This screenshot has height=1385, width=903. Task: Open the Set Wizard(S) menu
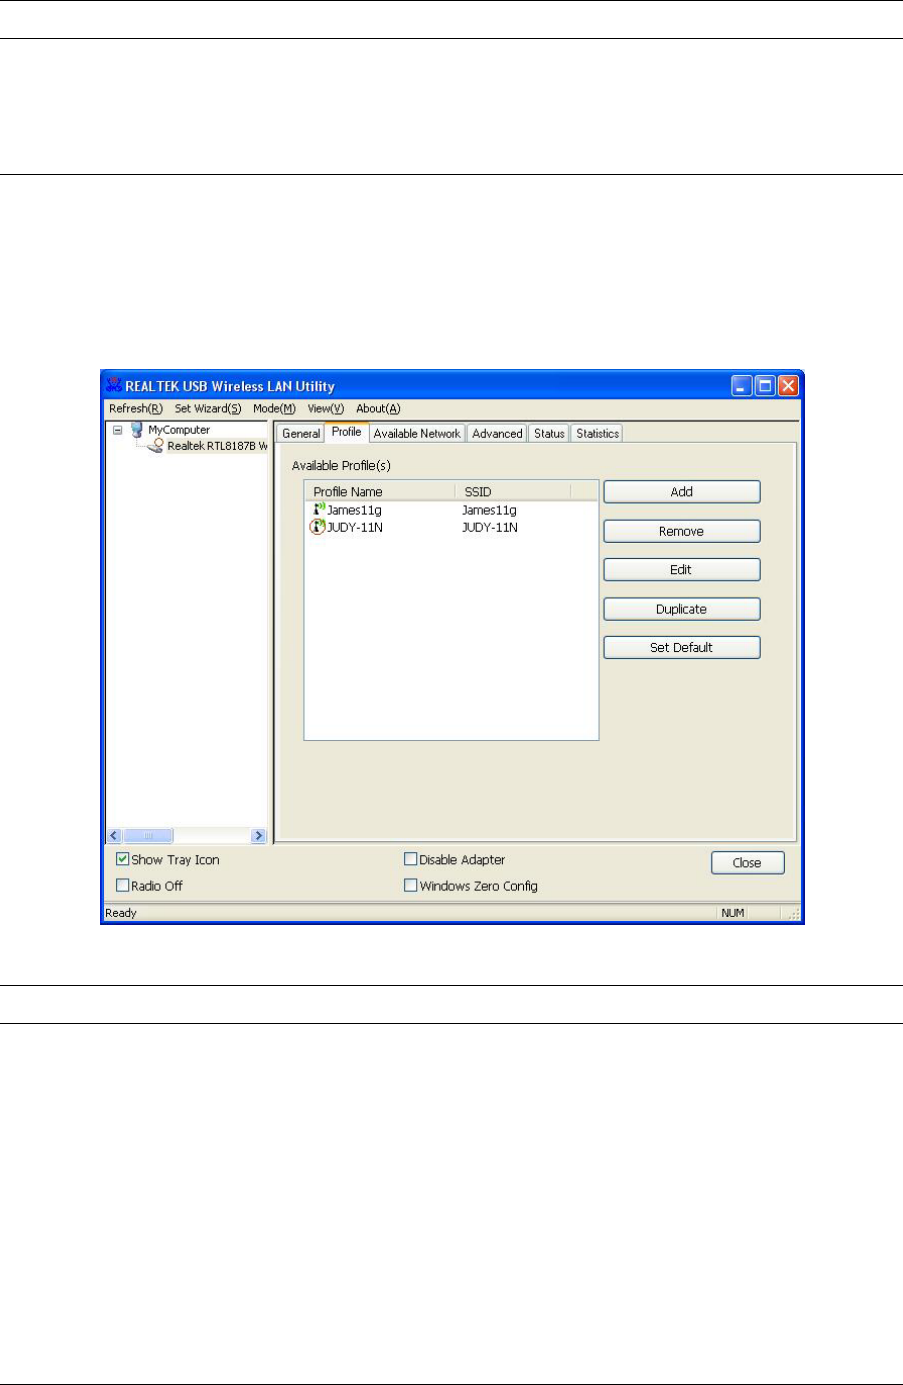(x=208, y=408)
